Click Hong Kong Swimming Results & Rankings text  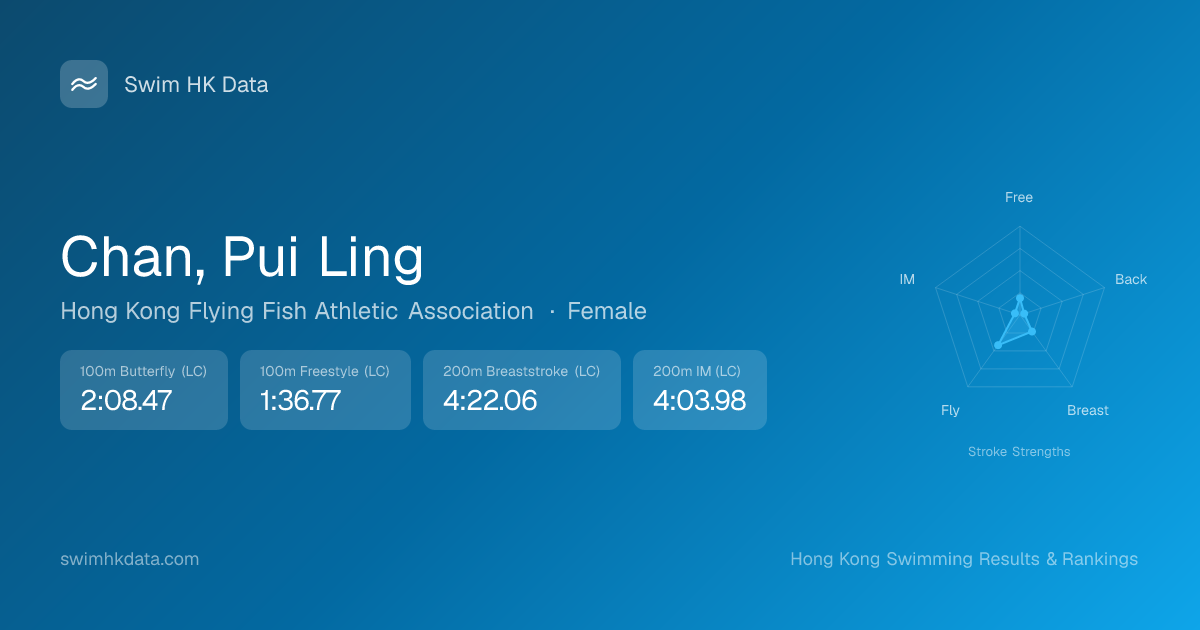pyautogui.click(x=964, y=559)
